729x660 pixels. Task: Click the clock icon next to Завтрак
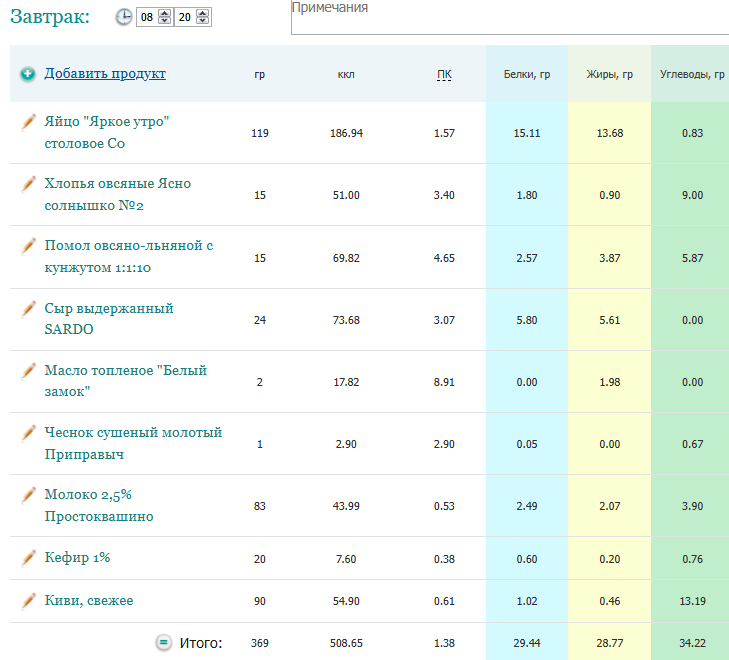[x=124, y=17]
